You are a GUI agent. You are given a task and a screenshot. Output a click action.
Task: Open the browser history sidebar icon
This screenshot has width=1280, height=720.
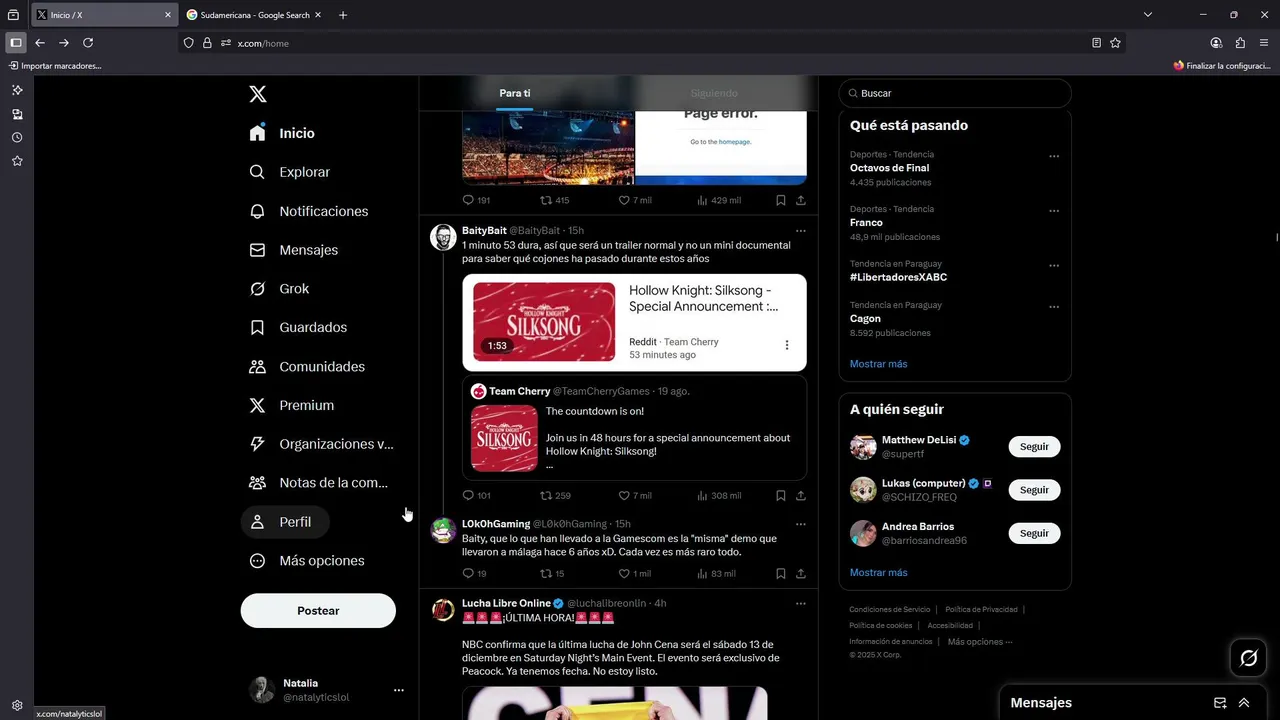click(x=17, y=137)
